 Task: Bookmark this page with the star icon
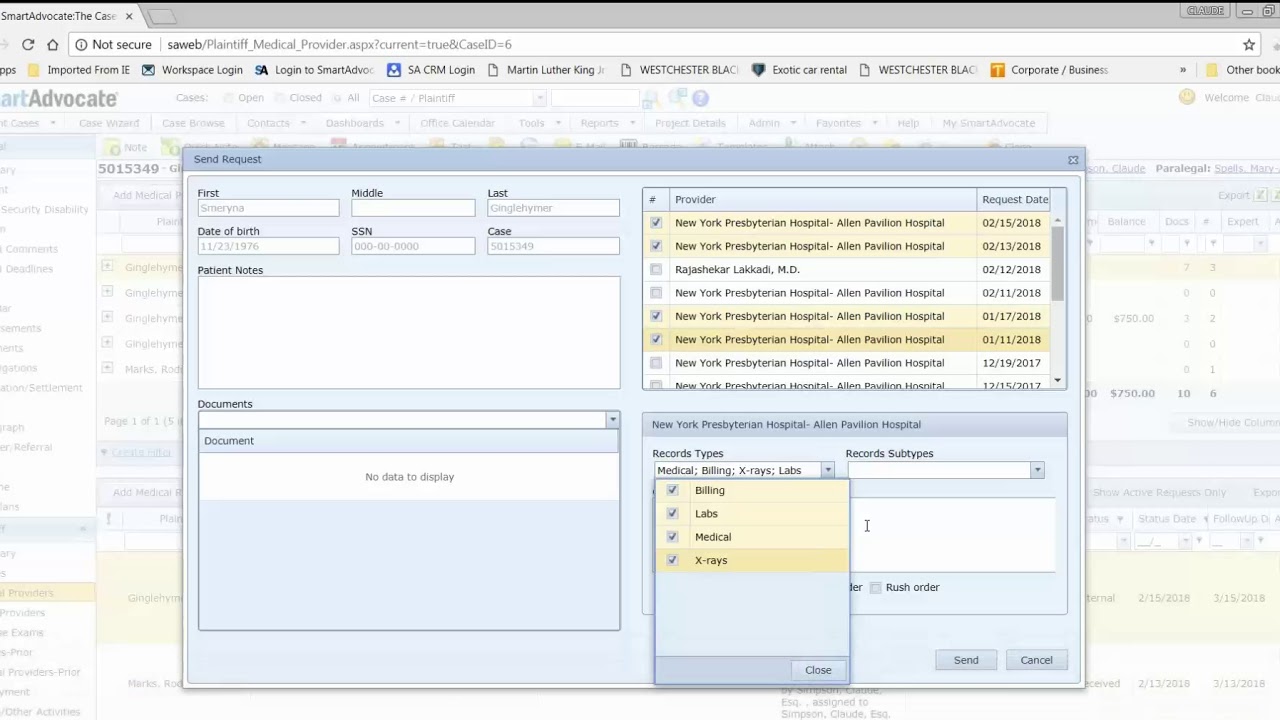pyautogui.click(x=1249, y=44)
